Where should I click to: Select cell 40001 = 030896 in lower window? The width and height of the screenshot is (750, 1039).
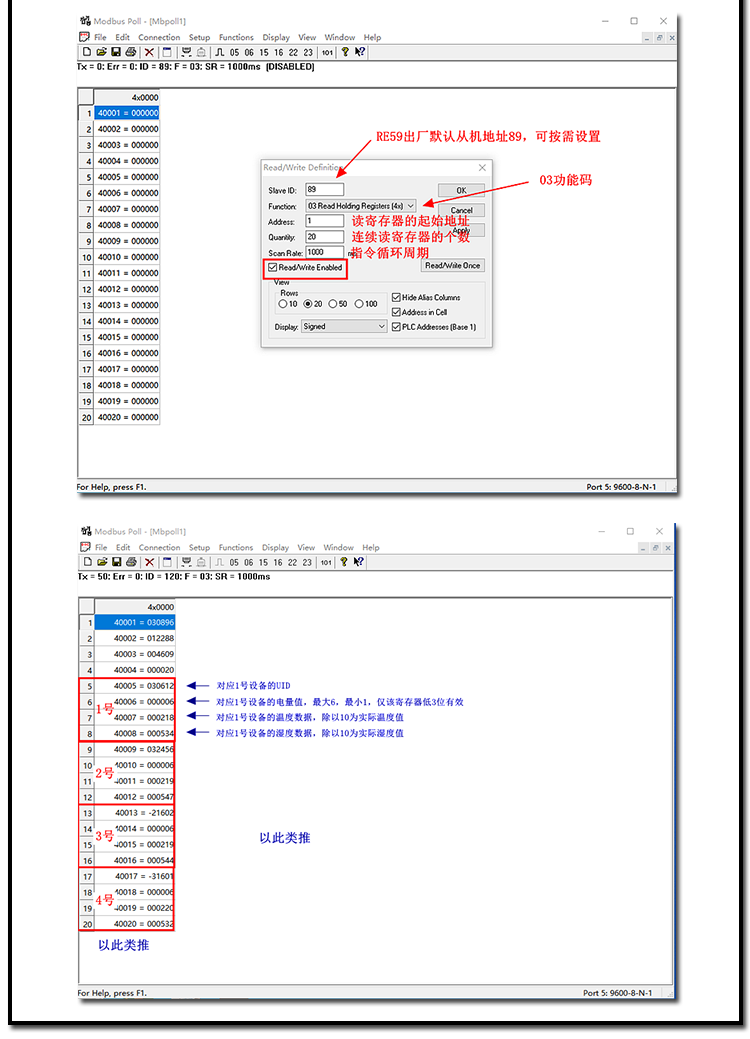click(134, 622)
